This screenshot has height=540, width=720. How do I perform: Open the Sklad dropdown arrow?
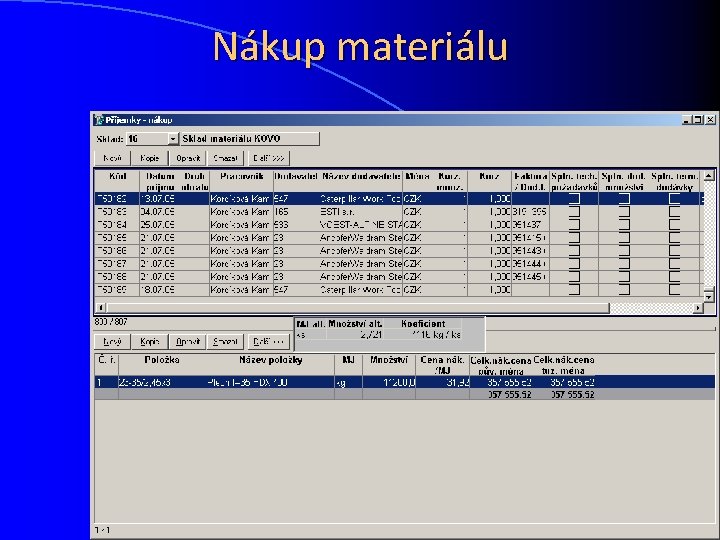(x=173, y=139)
